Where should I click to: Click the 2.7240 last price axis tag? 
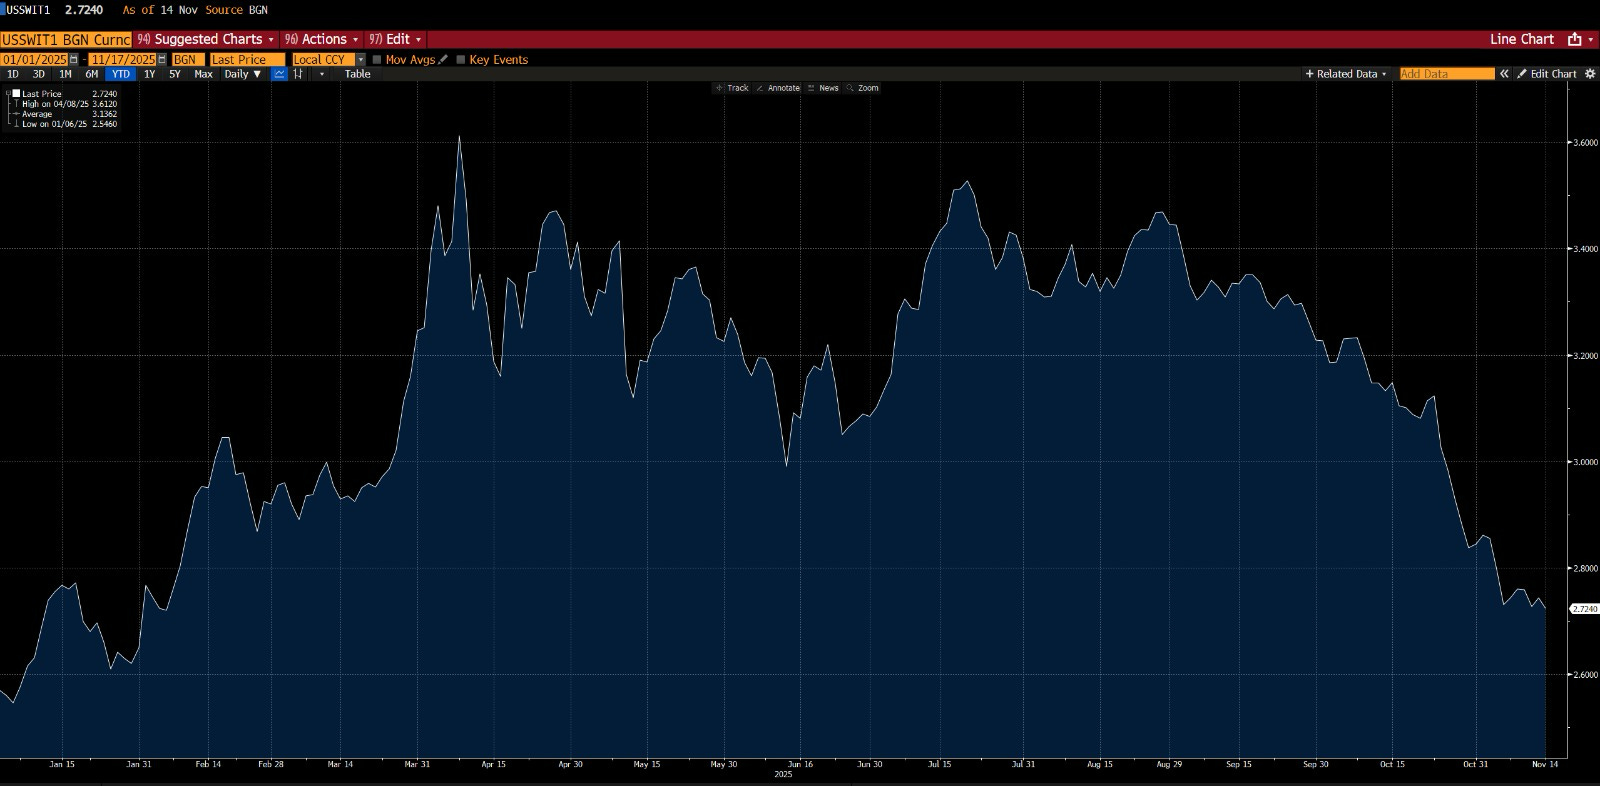(1584, 608)
